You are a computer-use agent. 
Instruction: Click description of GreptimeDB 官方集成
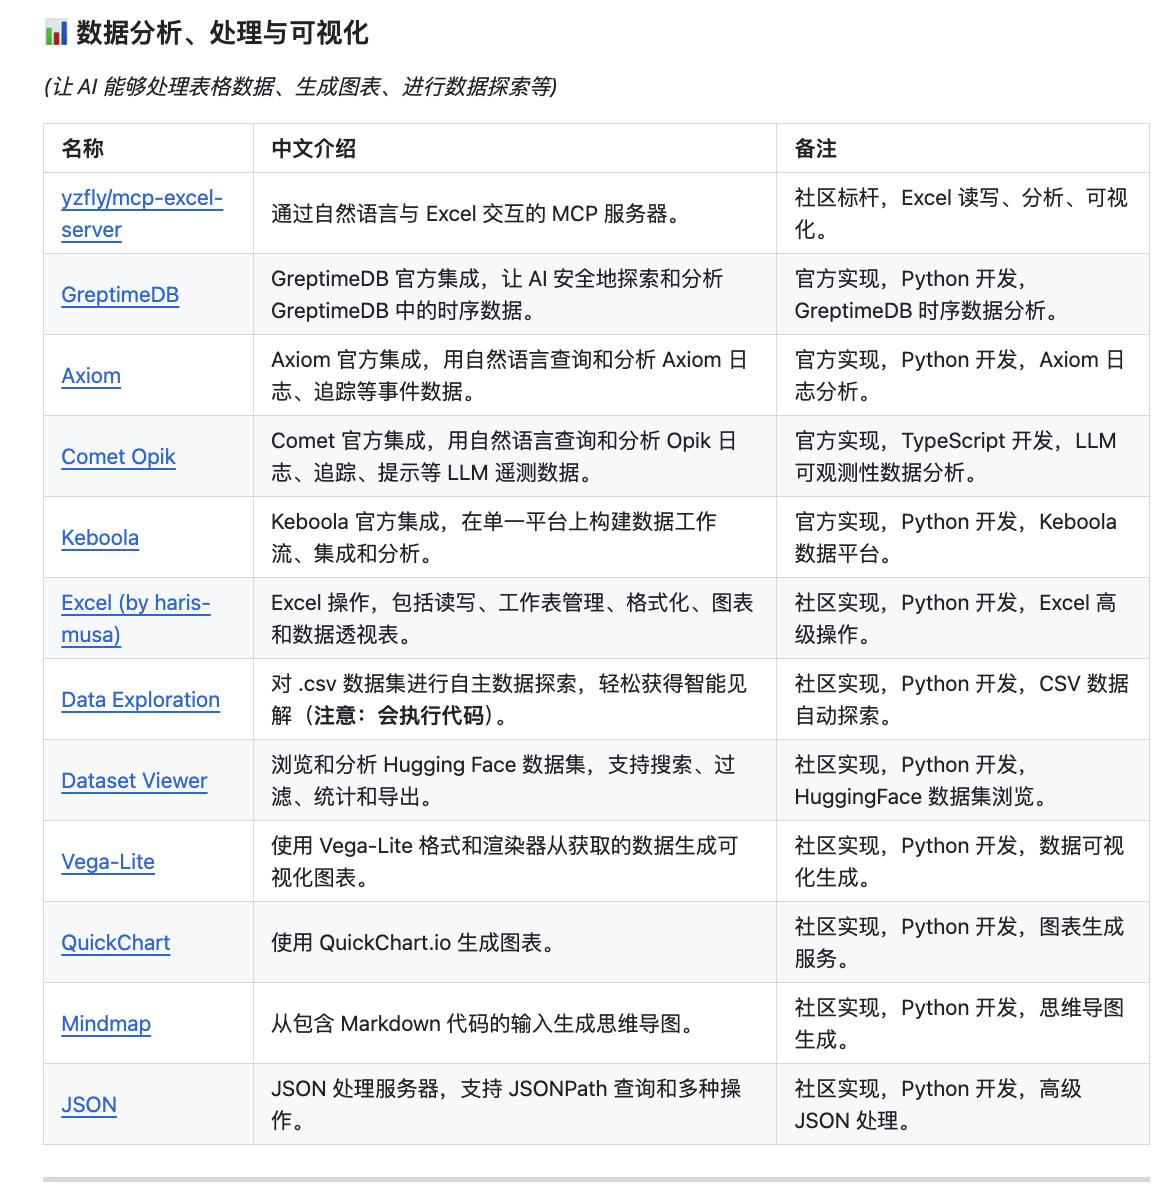coord(497,295)
